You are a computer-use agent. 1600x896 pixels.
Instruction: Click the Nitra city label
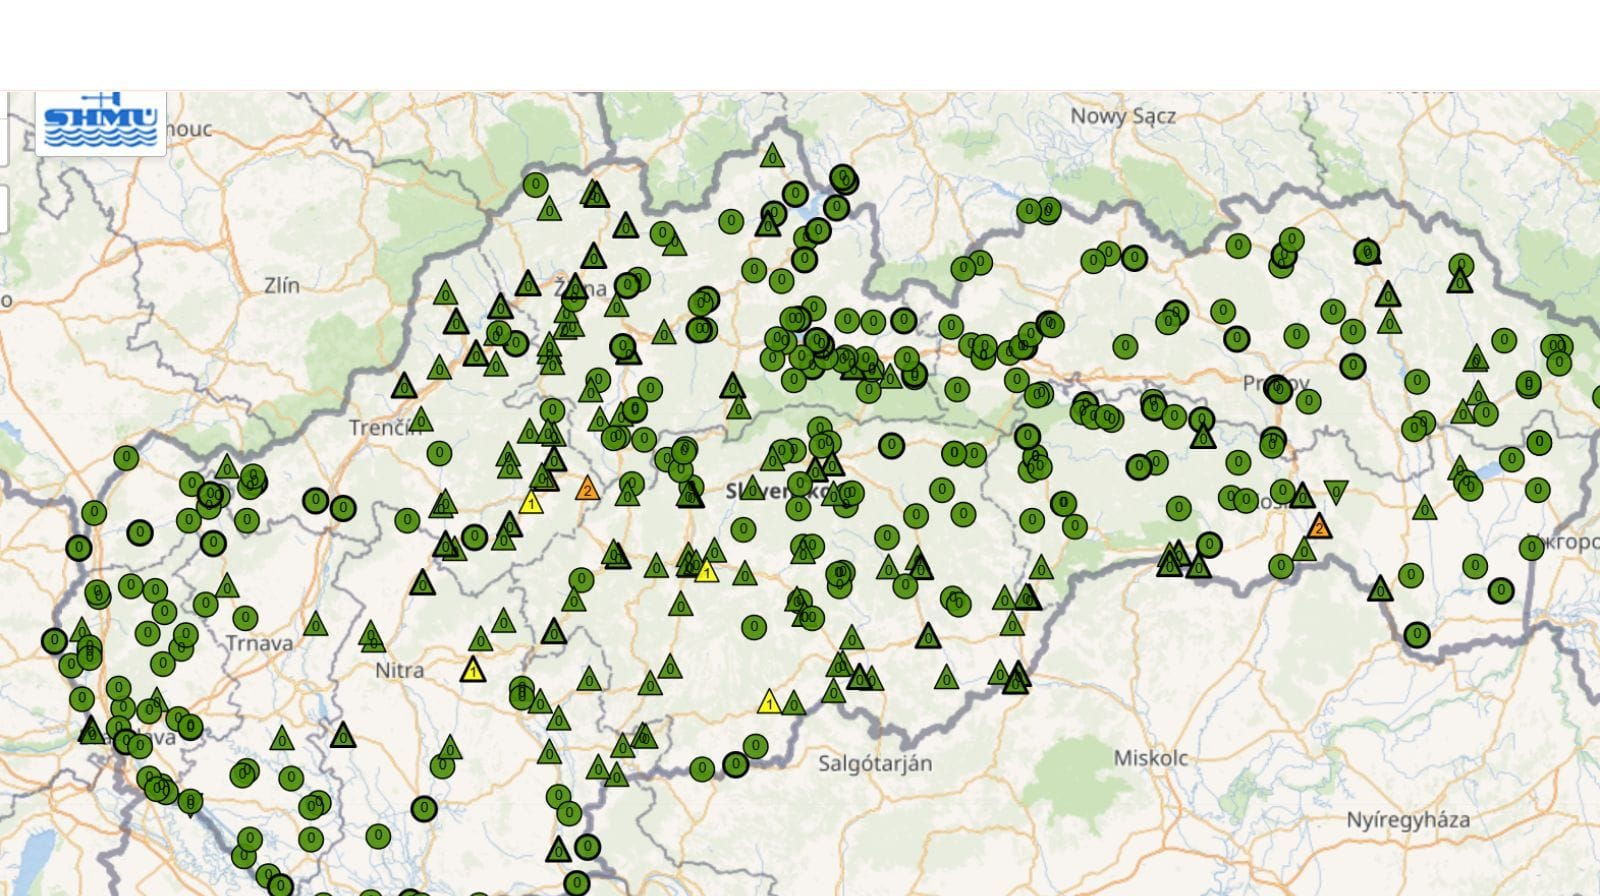tap(399, 670)
